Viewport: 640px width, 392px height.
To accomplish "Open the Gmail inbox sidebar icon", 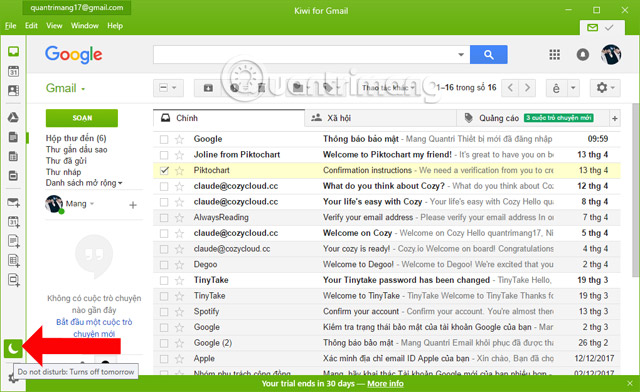I will point(13,51).
